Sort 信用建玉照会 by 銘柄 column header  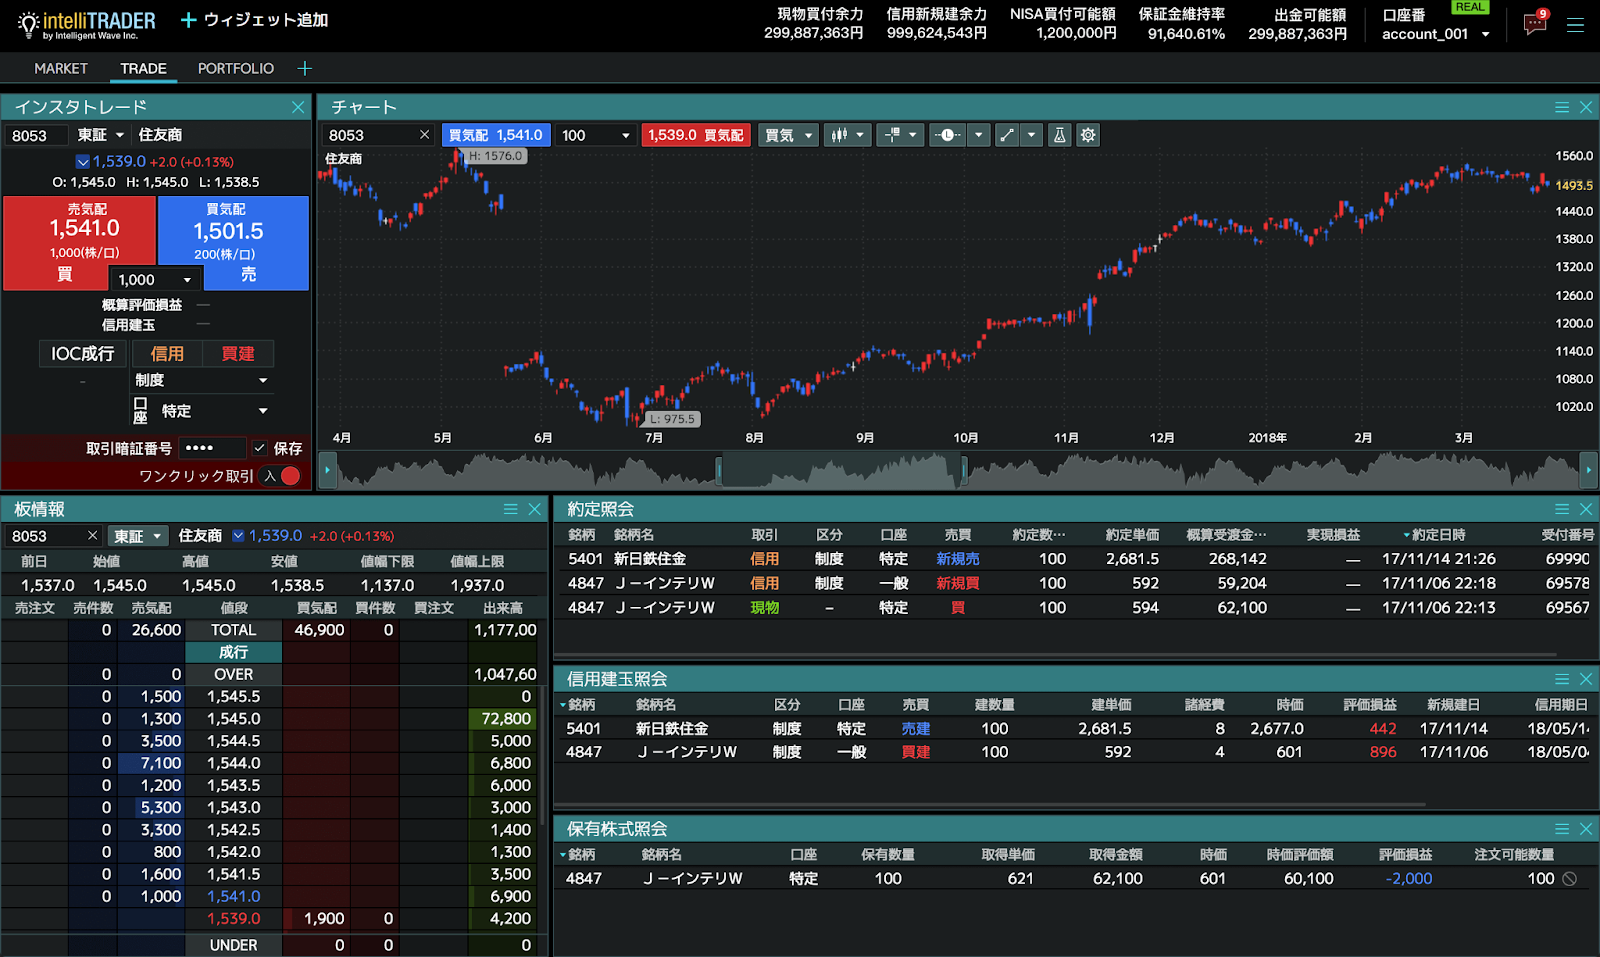[x=578, y=705]
